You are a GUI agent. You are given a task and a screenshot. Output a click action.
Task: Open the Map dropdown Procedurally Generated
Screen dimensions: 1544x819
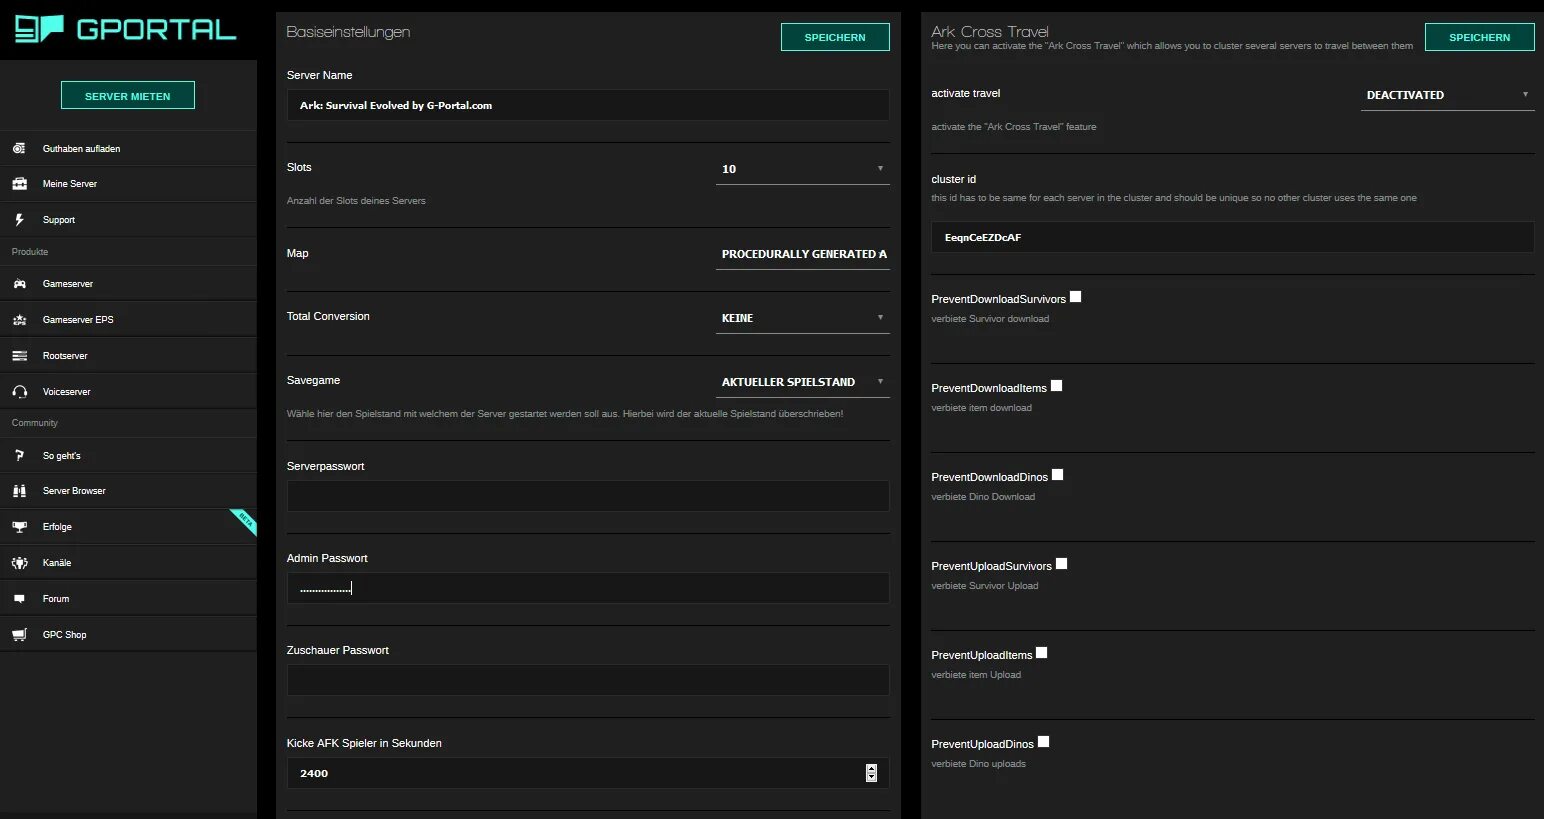coord(803,254)
